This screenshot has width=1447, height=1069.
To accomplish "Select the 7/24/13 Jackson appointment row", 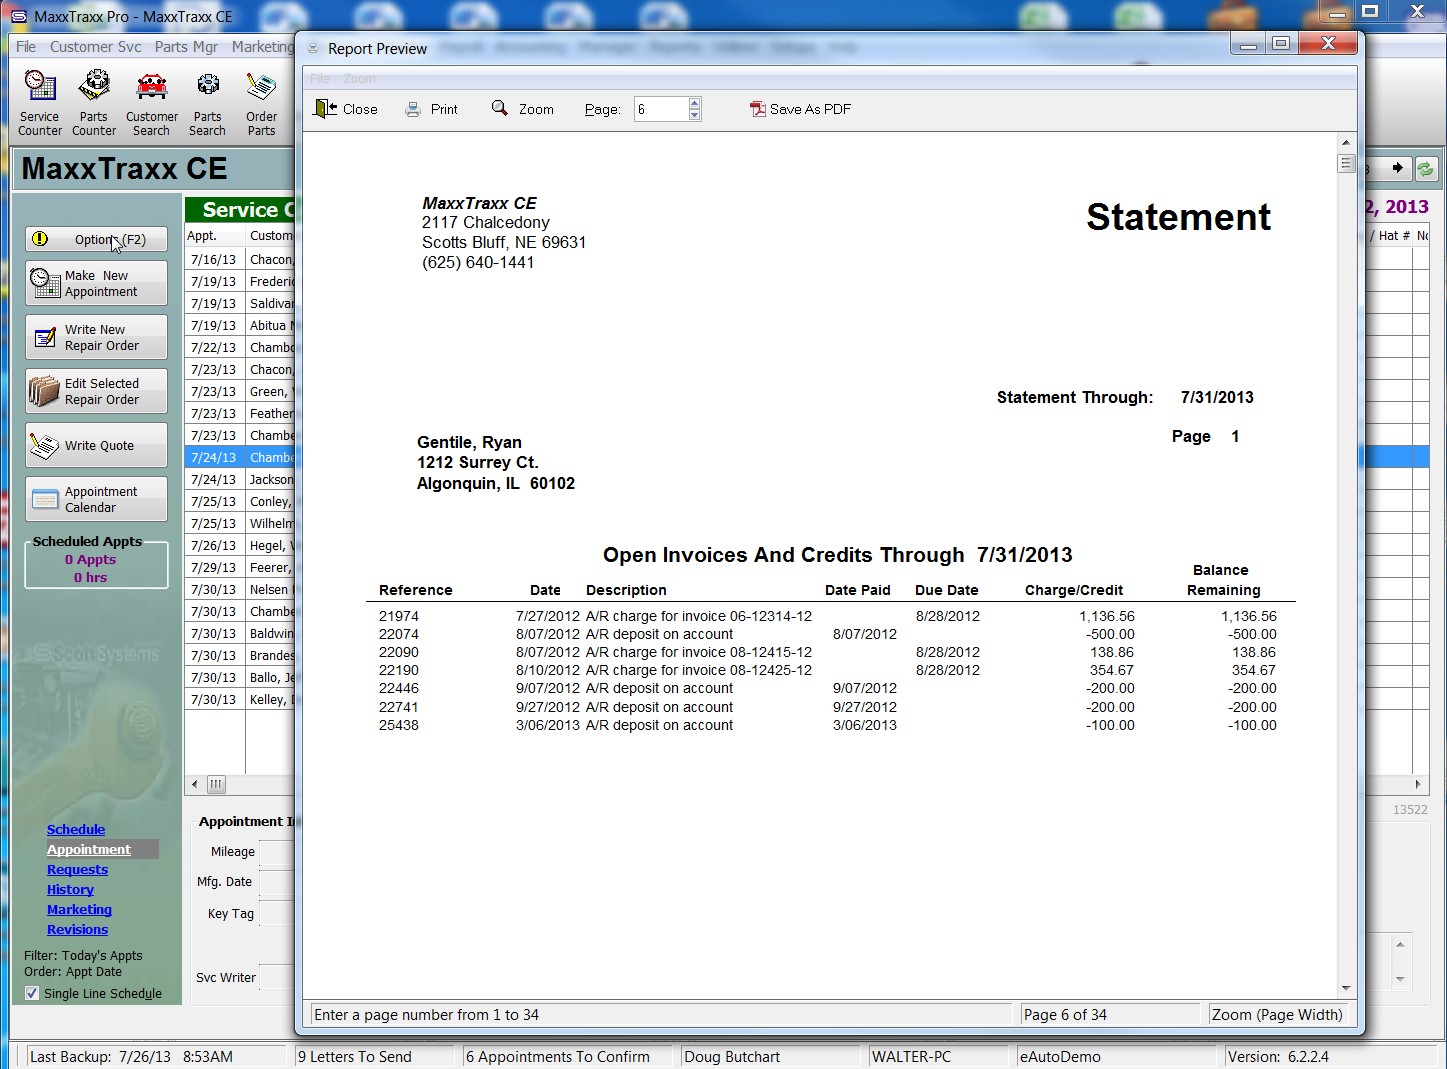I will pyautogui.click(x=240, y=479).
